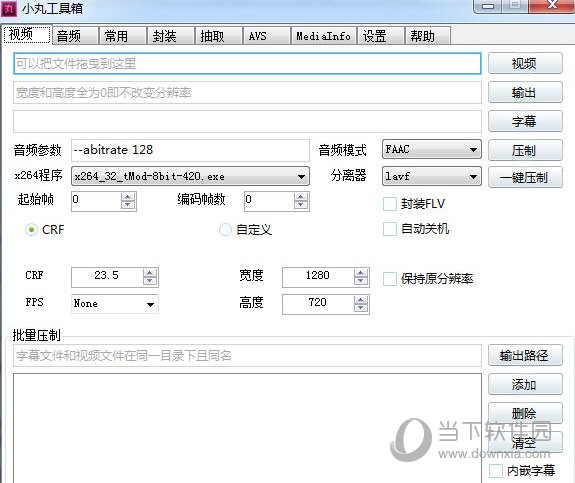Click the 输出 button

[x=525, y=92]
